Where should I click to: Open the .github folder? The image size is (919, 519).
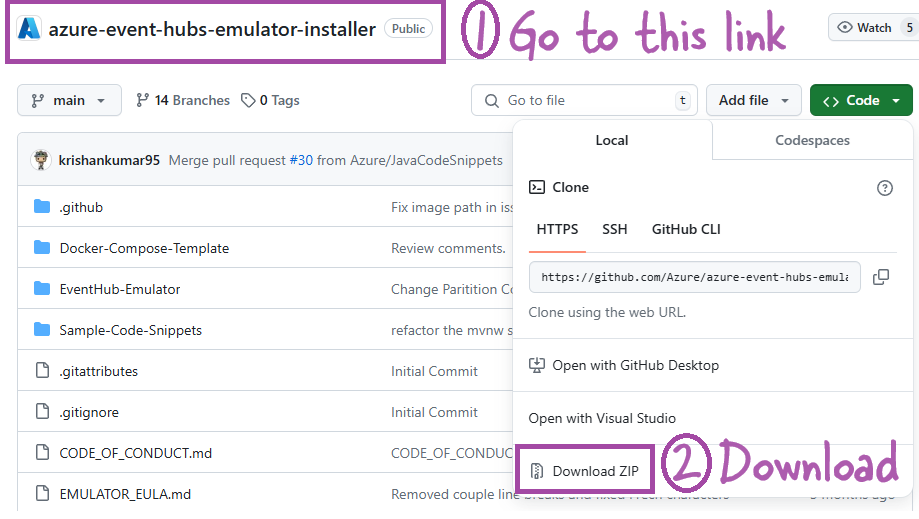point(81,207)
